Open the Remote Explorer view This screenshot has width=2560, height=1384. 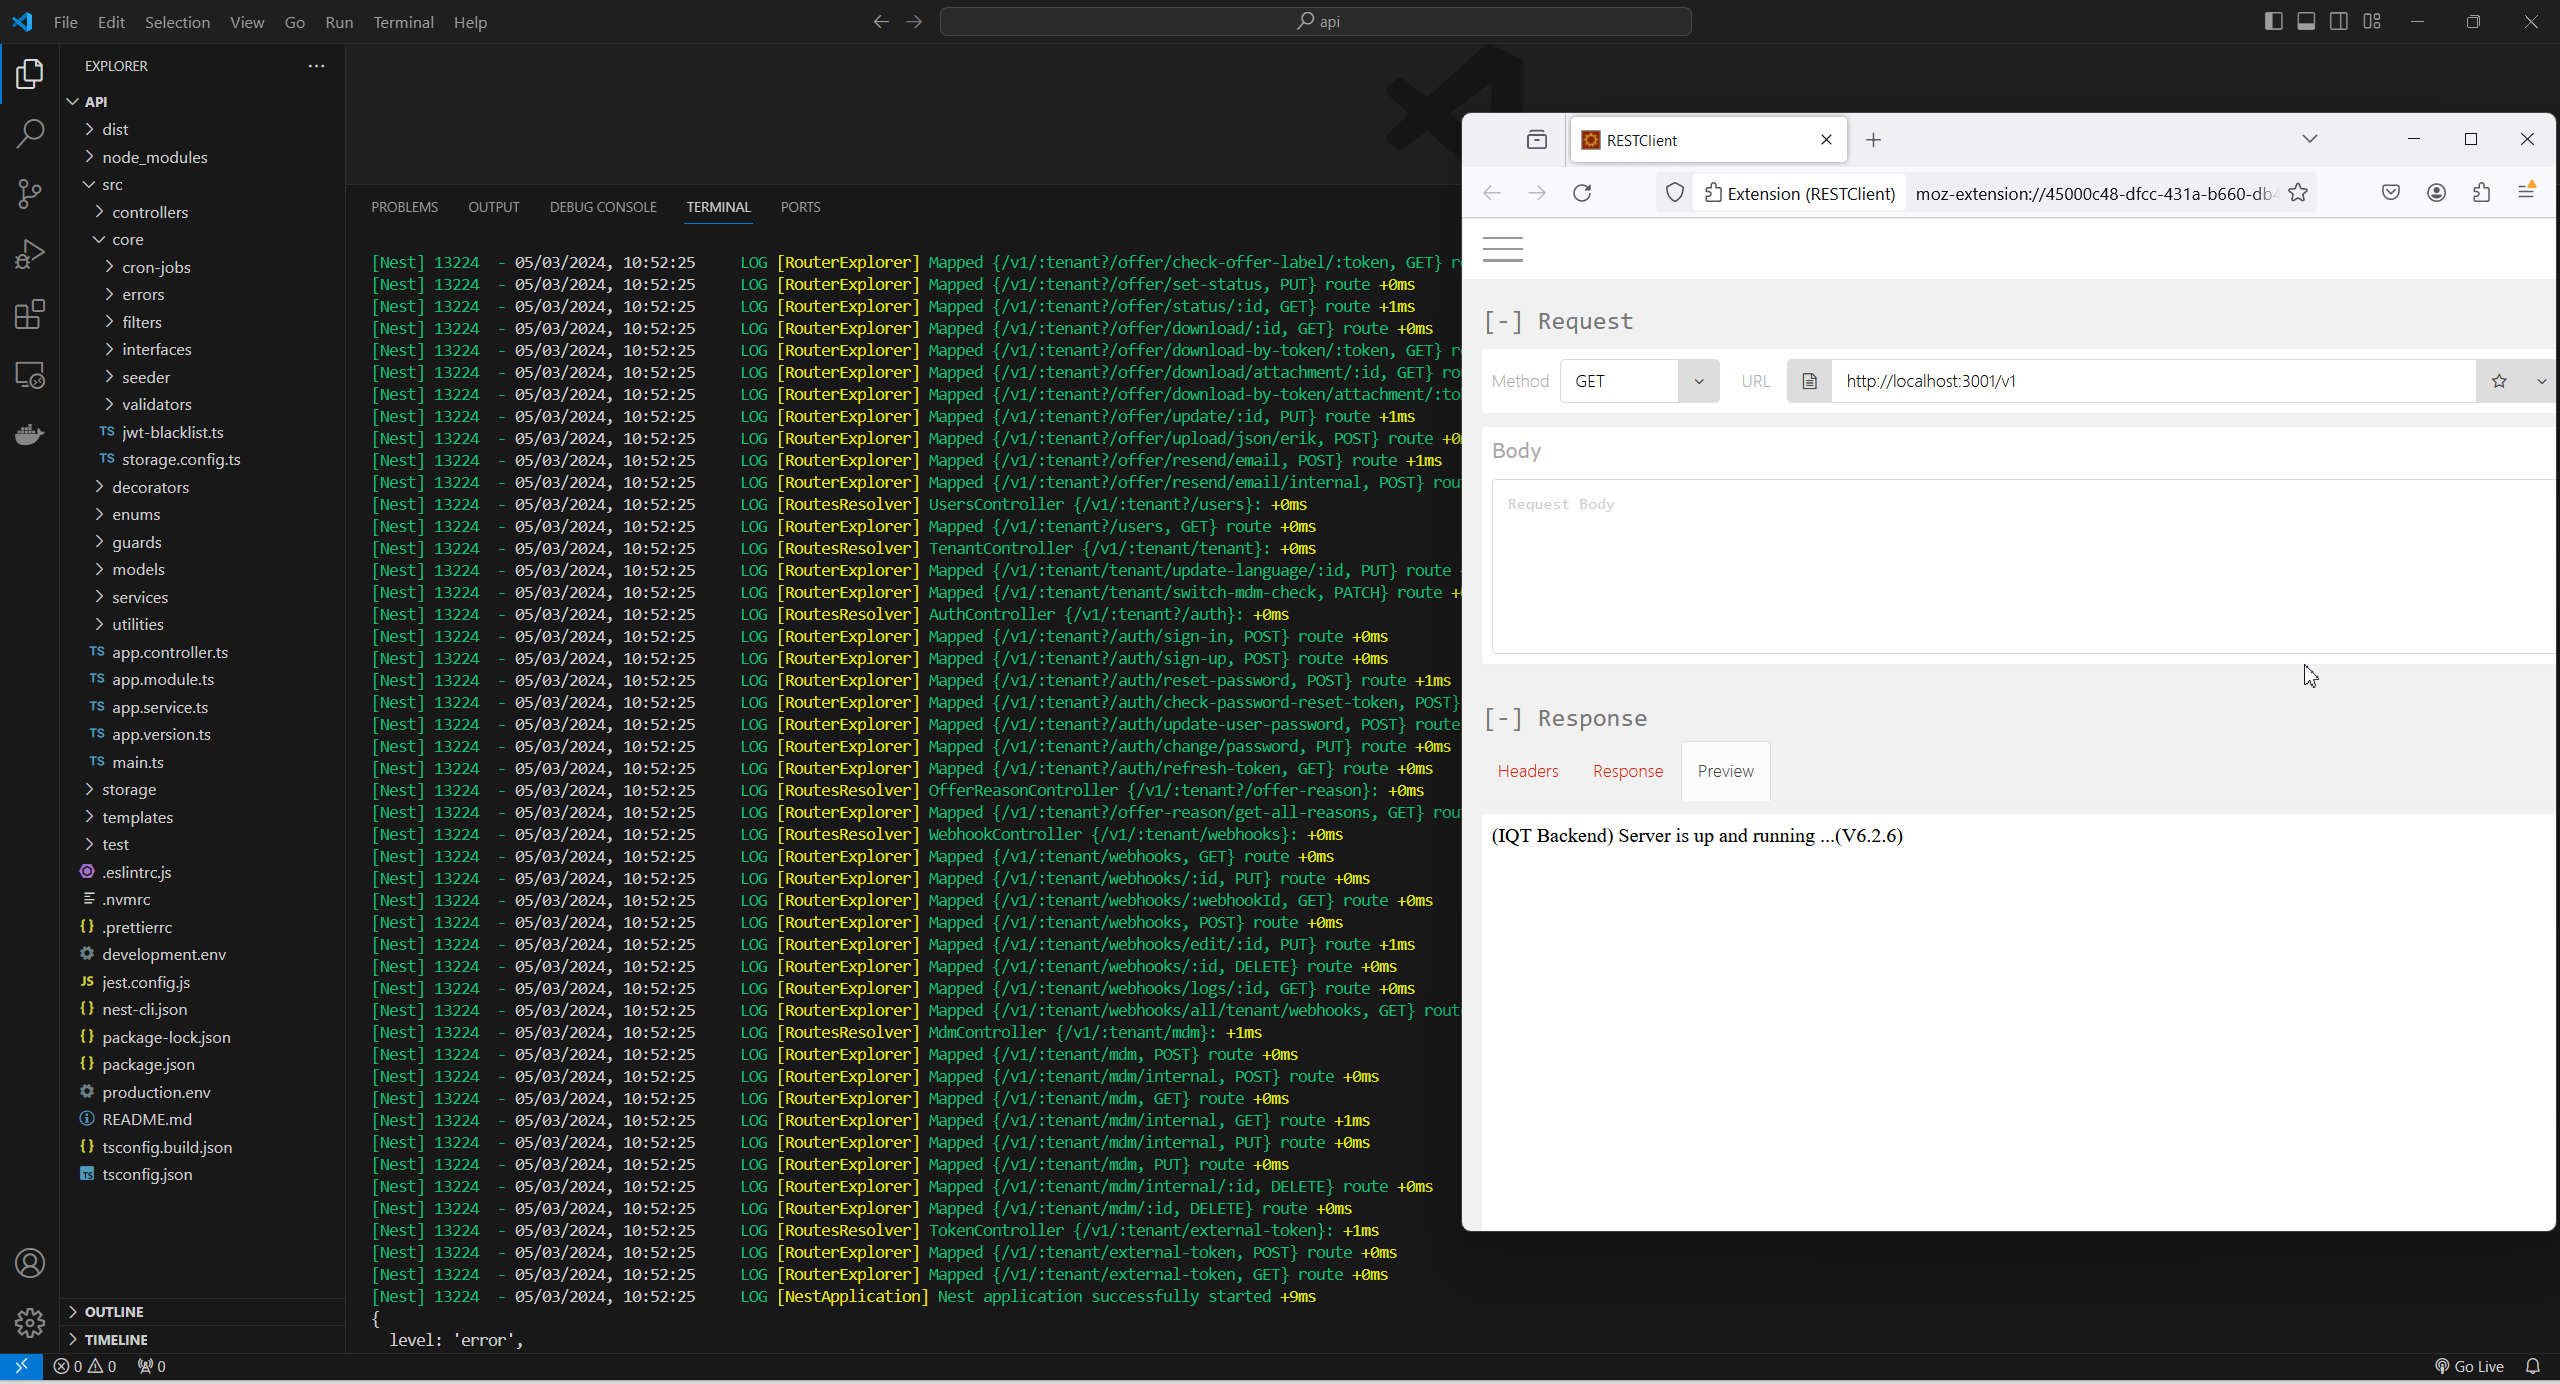click(x=30, y=375)
